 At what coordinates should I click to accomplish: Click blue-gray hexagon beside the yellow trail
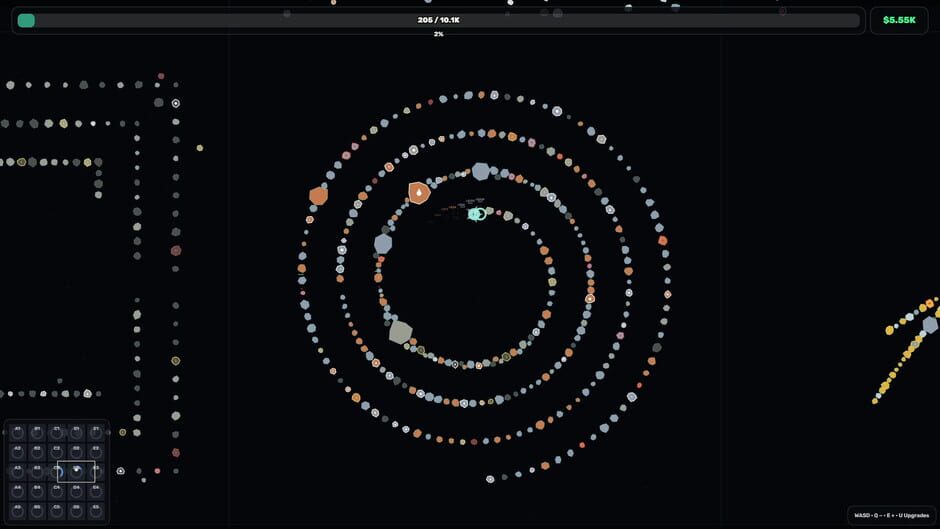tap(930, 324)
